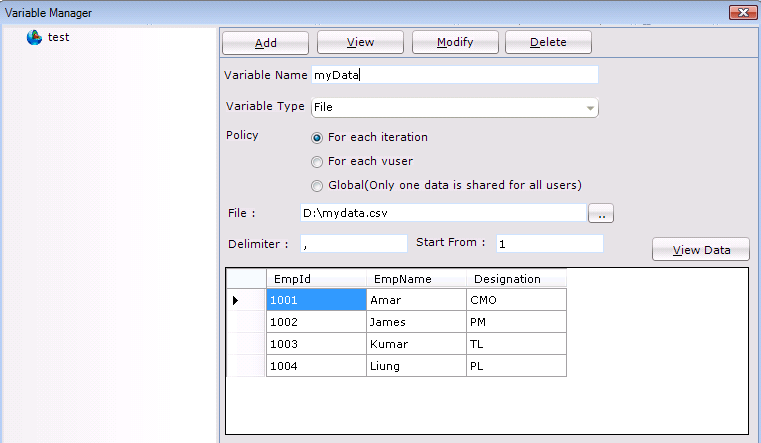Click the test project icon in tree

pos(35,37)
